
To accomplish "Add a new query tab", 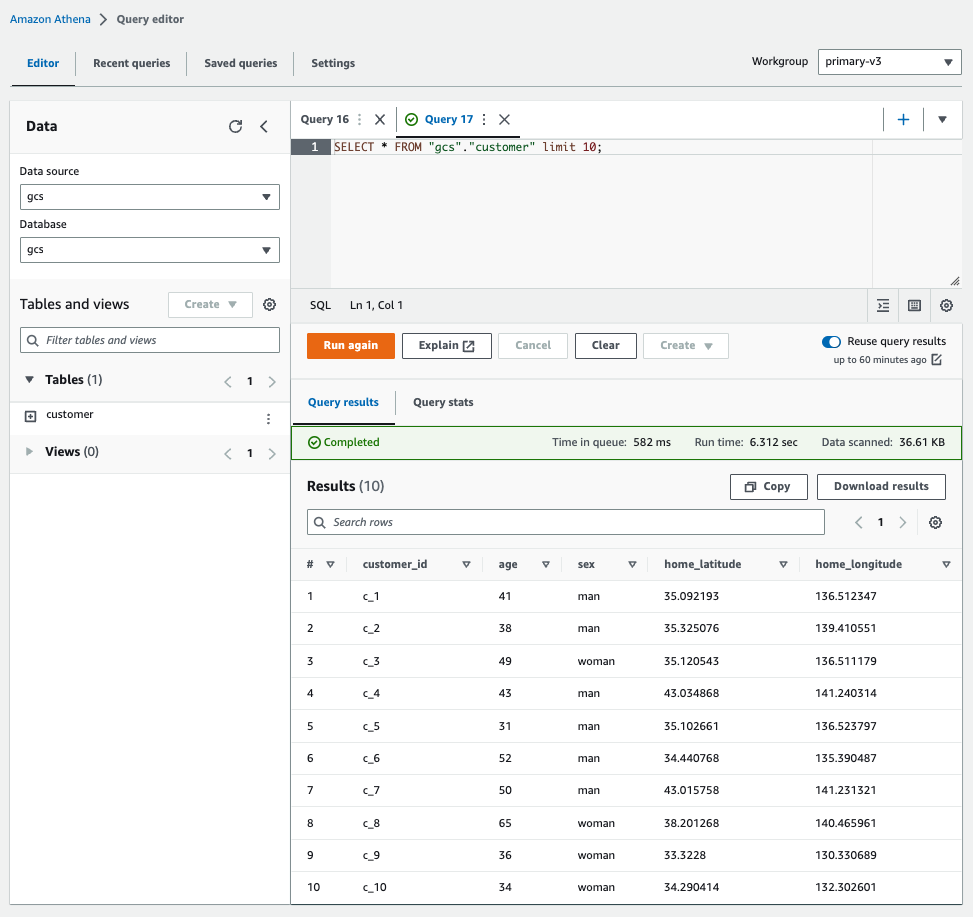I will (x=903, y=119).
